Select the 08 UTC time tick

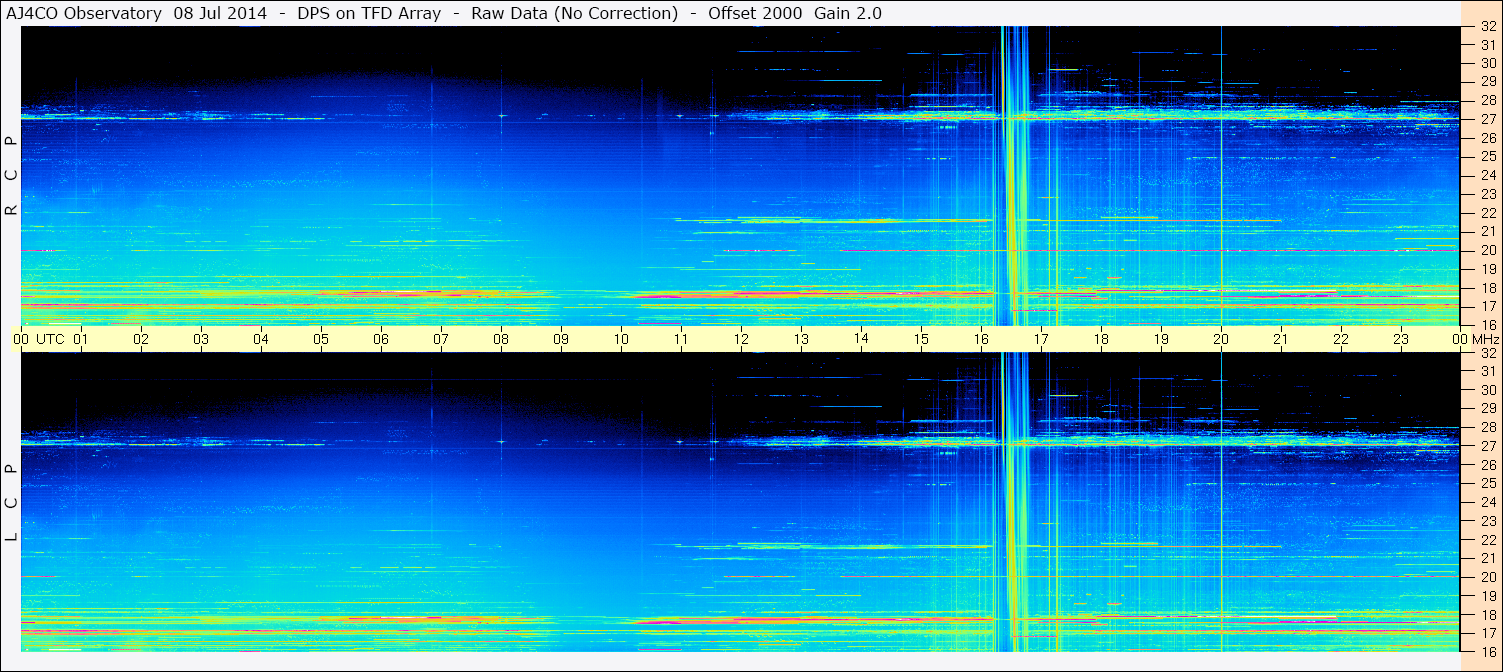(500, 339)
